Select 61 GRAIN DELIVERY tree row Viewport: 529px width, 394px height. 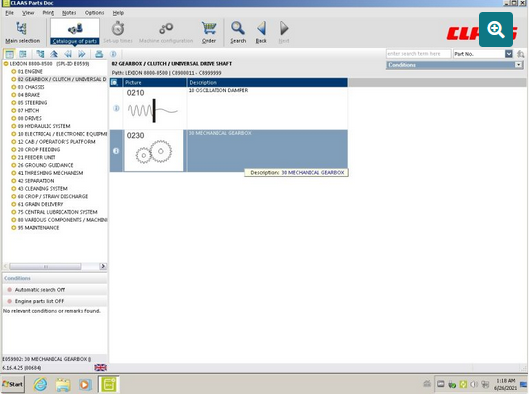click(x=40, y=204)
